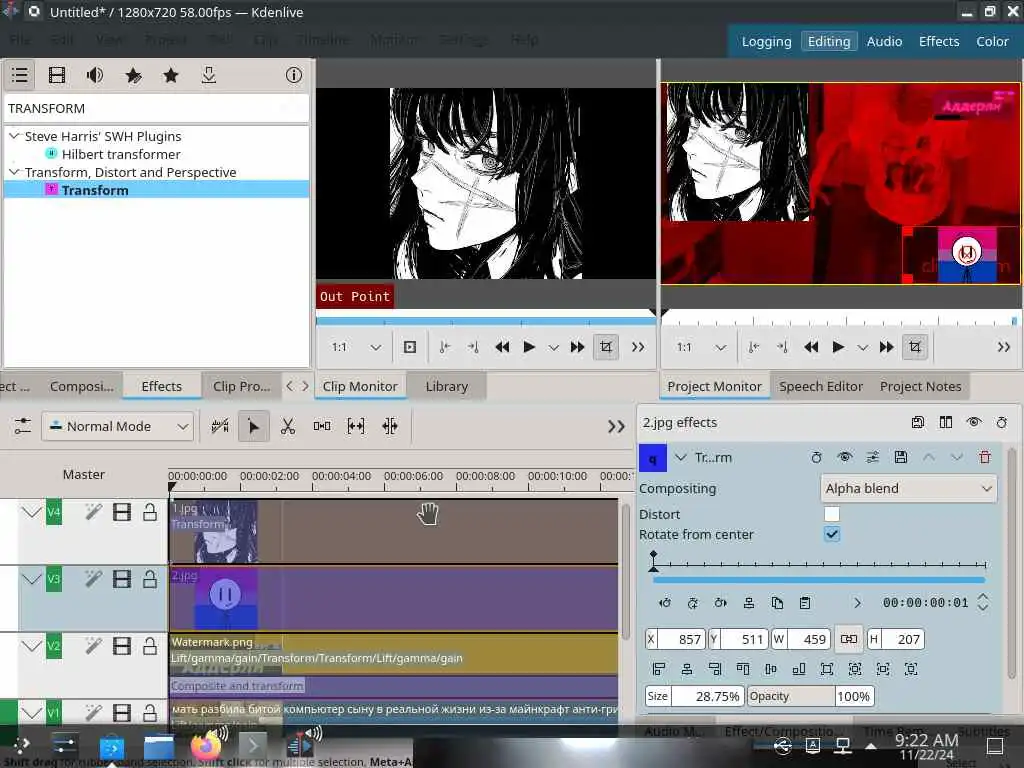Click the Size 28.75% slider field
The image size is (1024, 768).
[694, 696]
